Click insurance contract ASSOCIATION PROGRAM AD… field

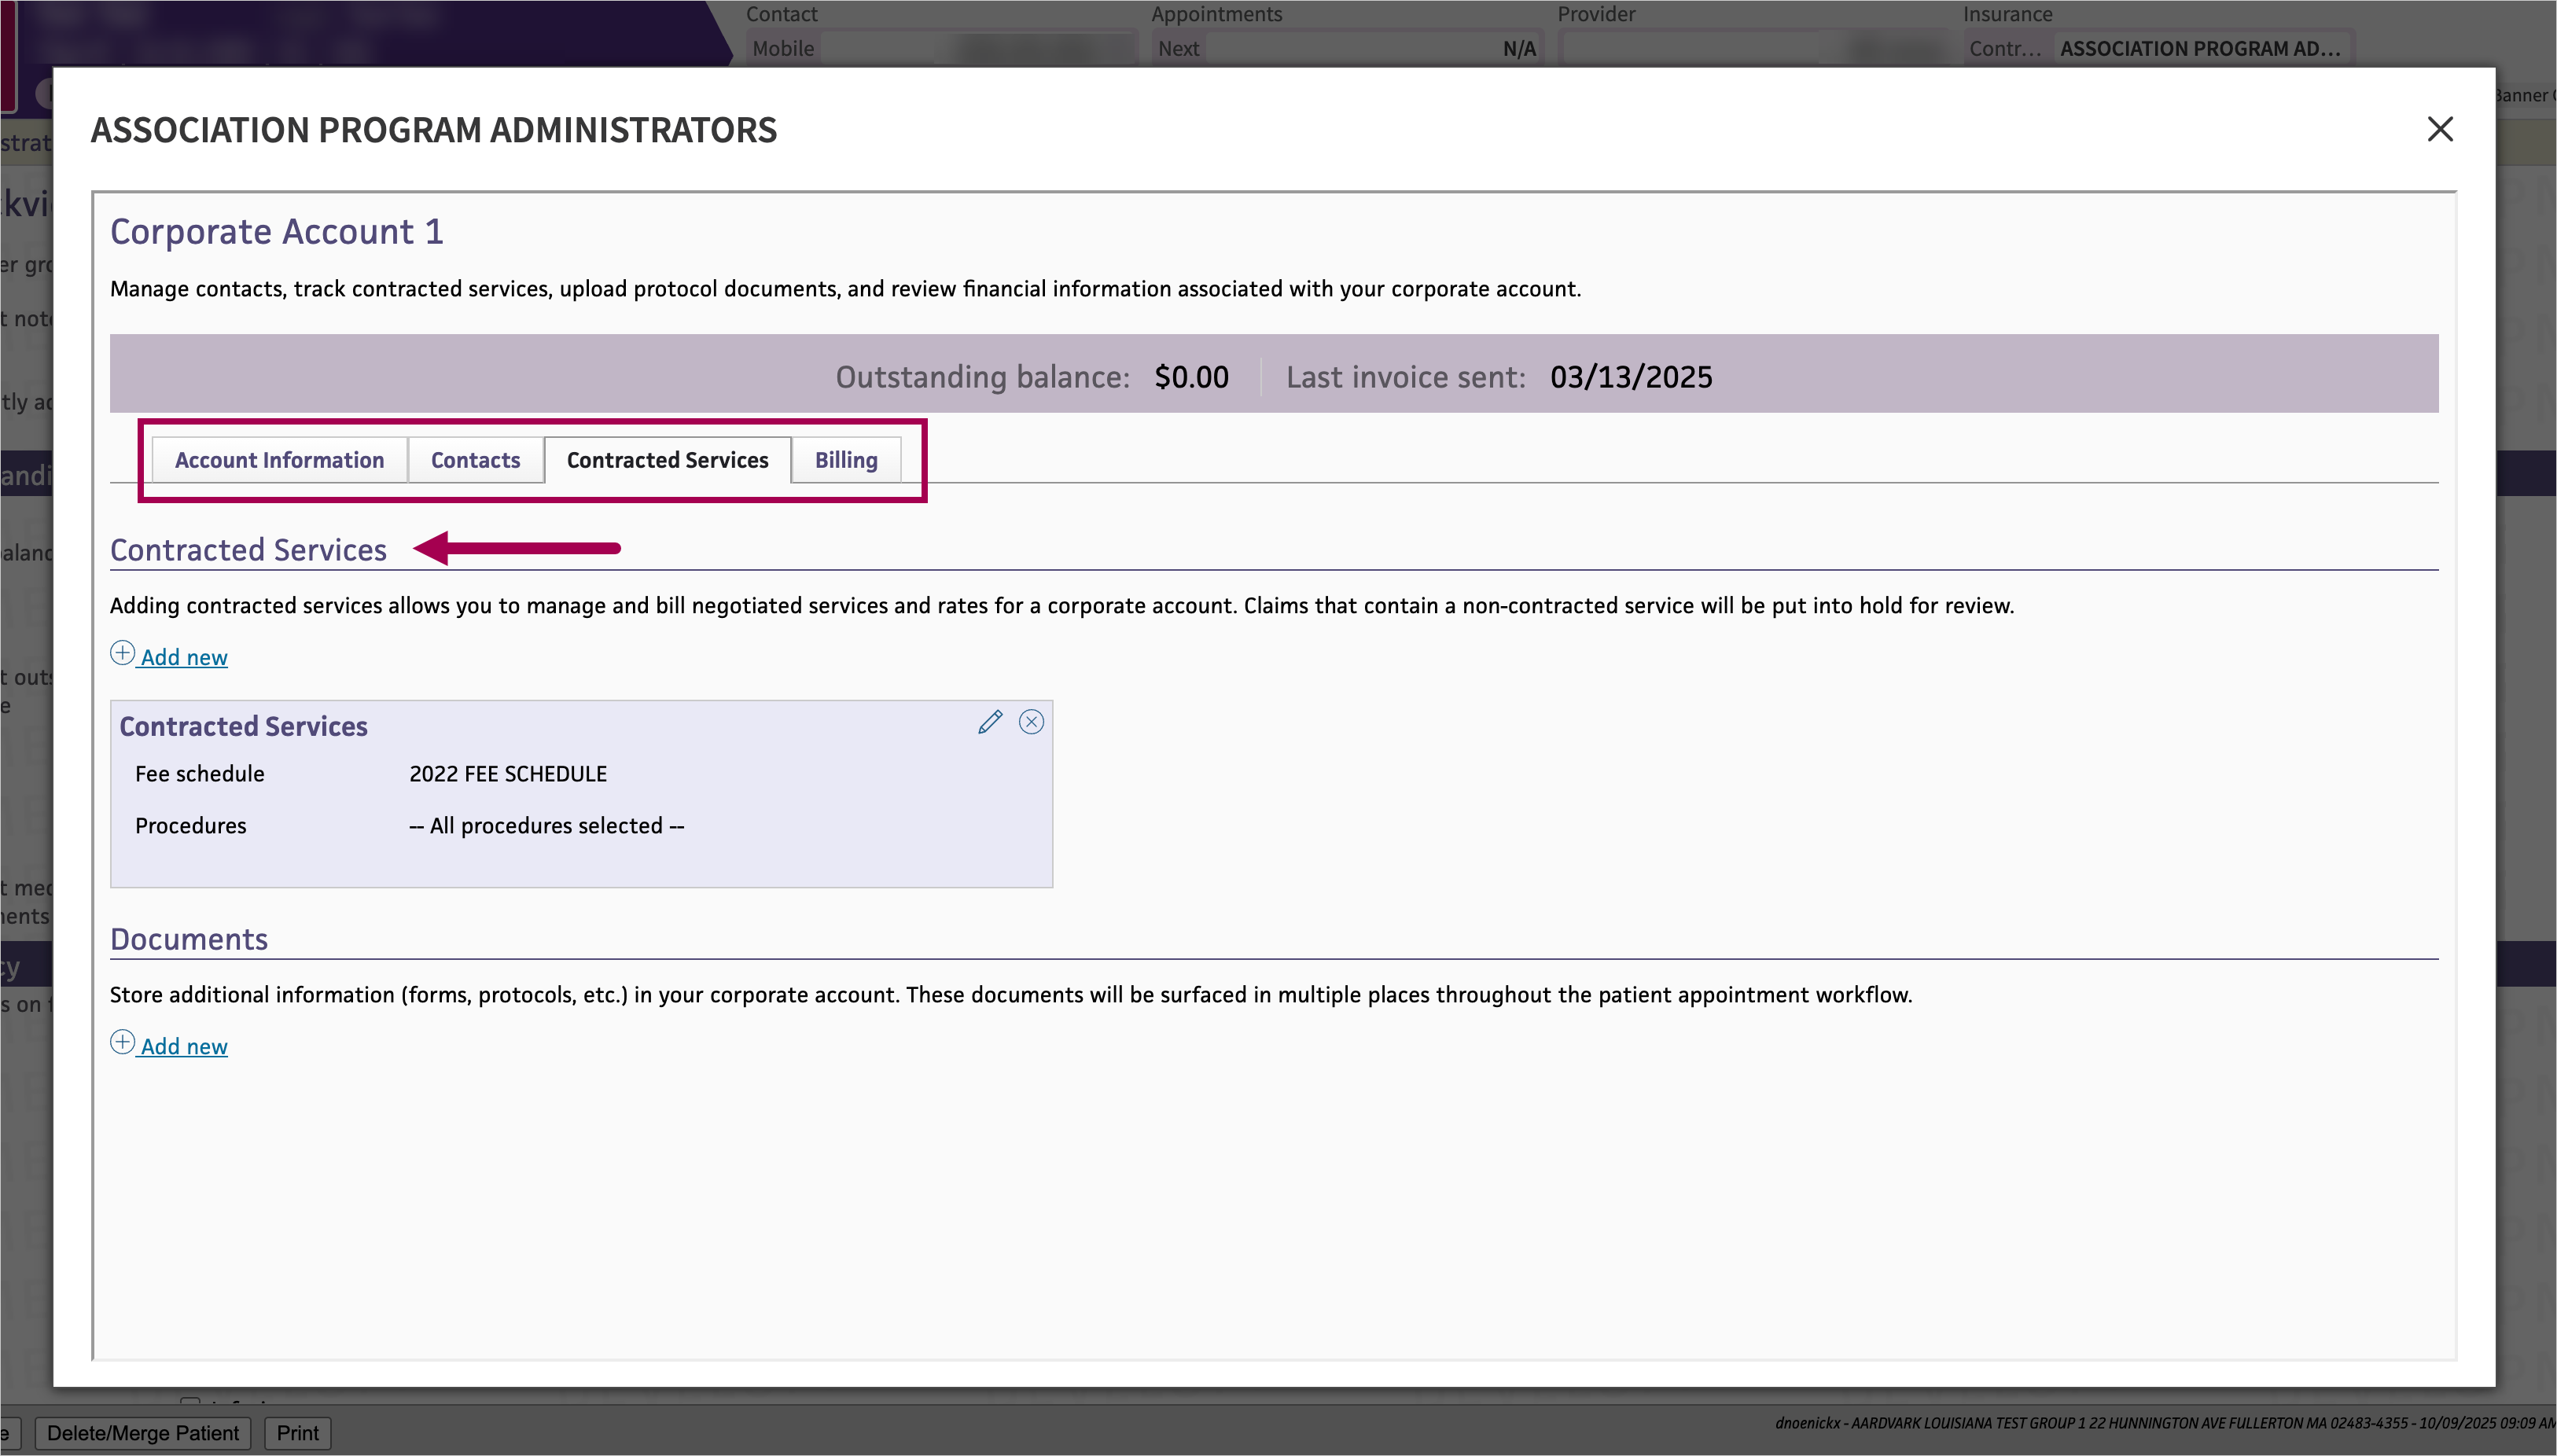(2199, 48)
